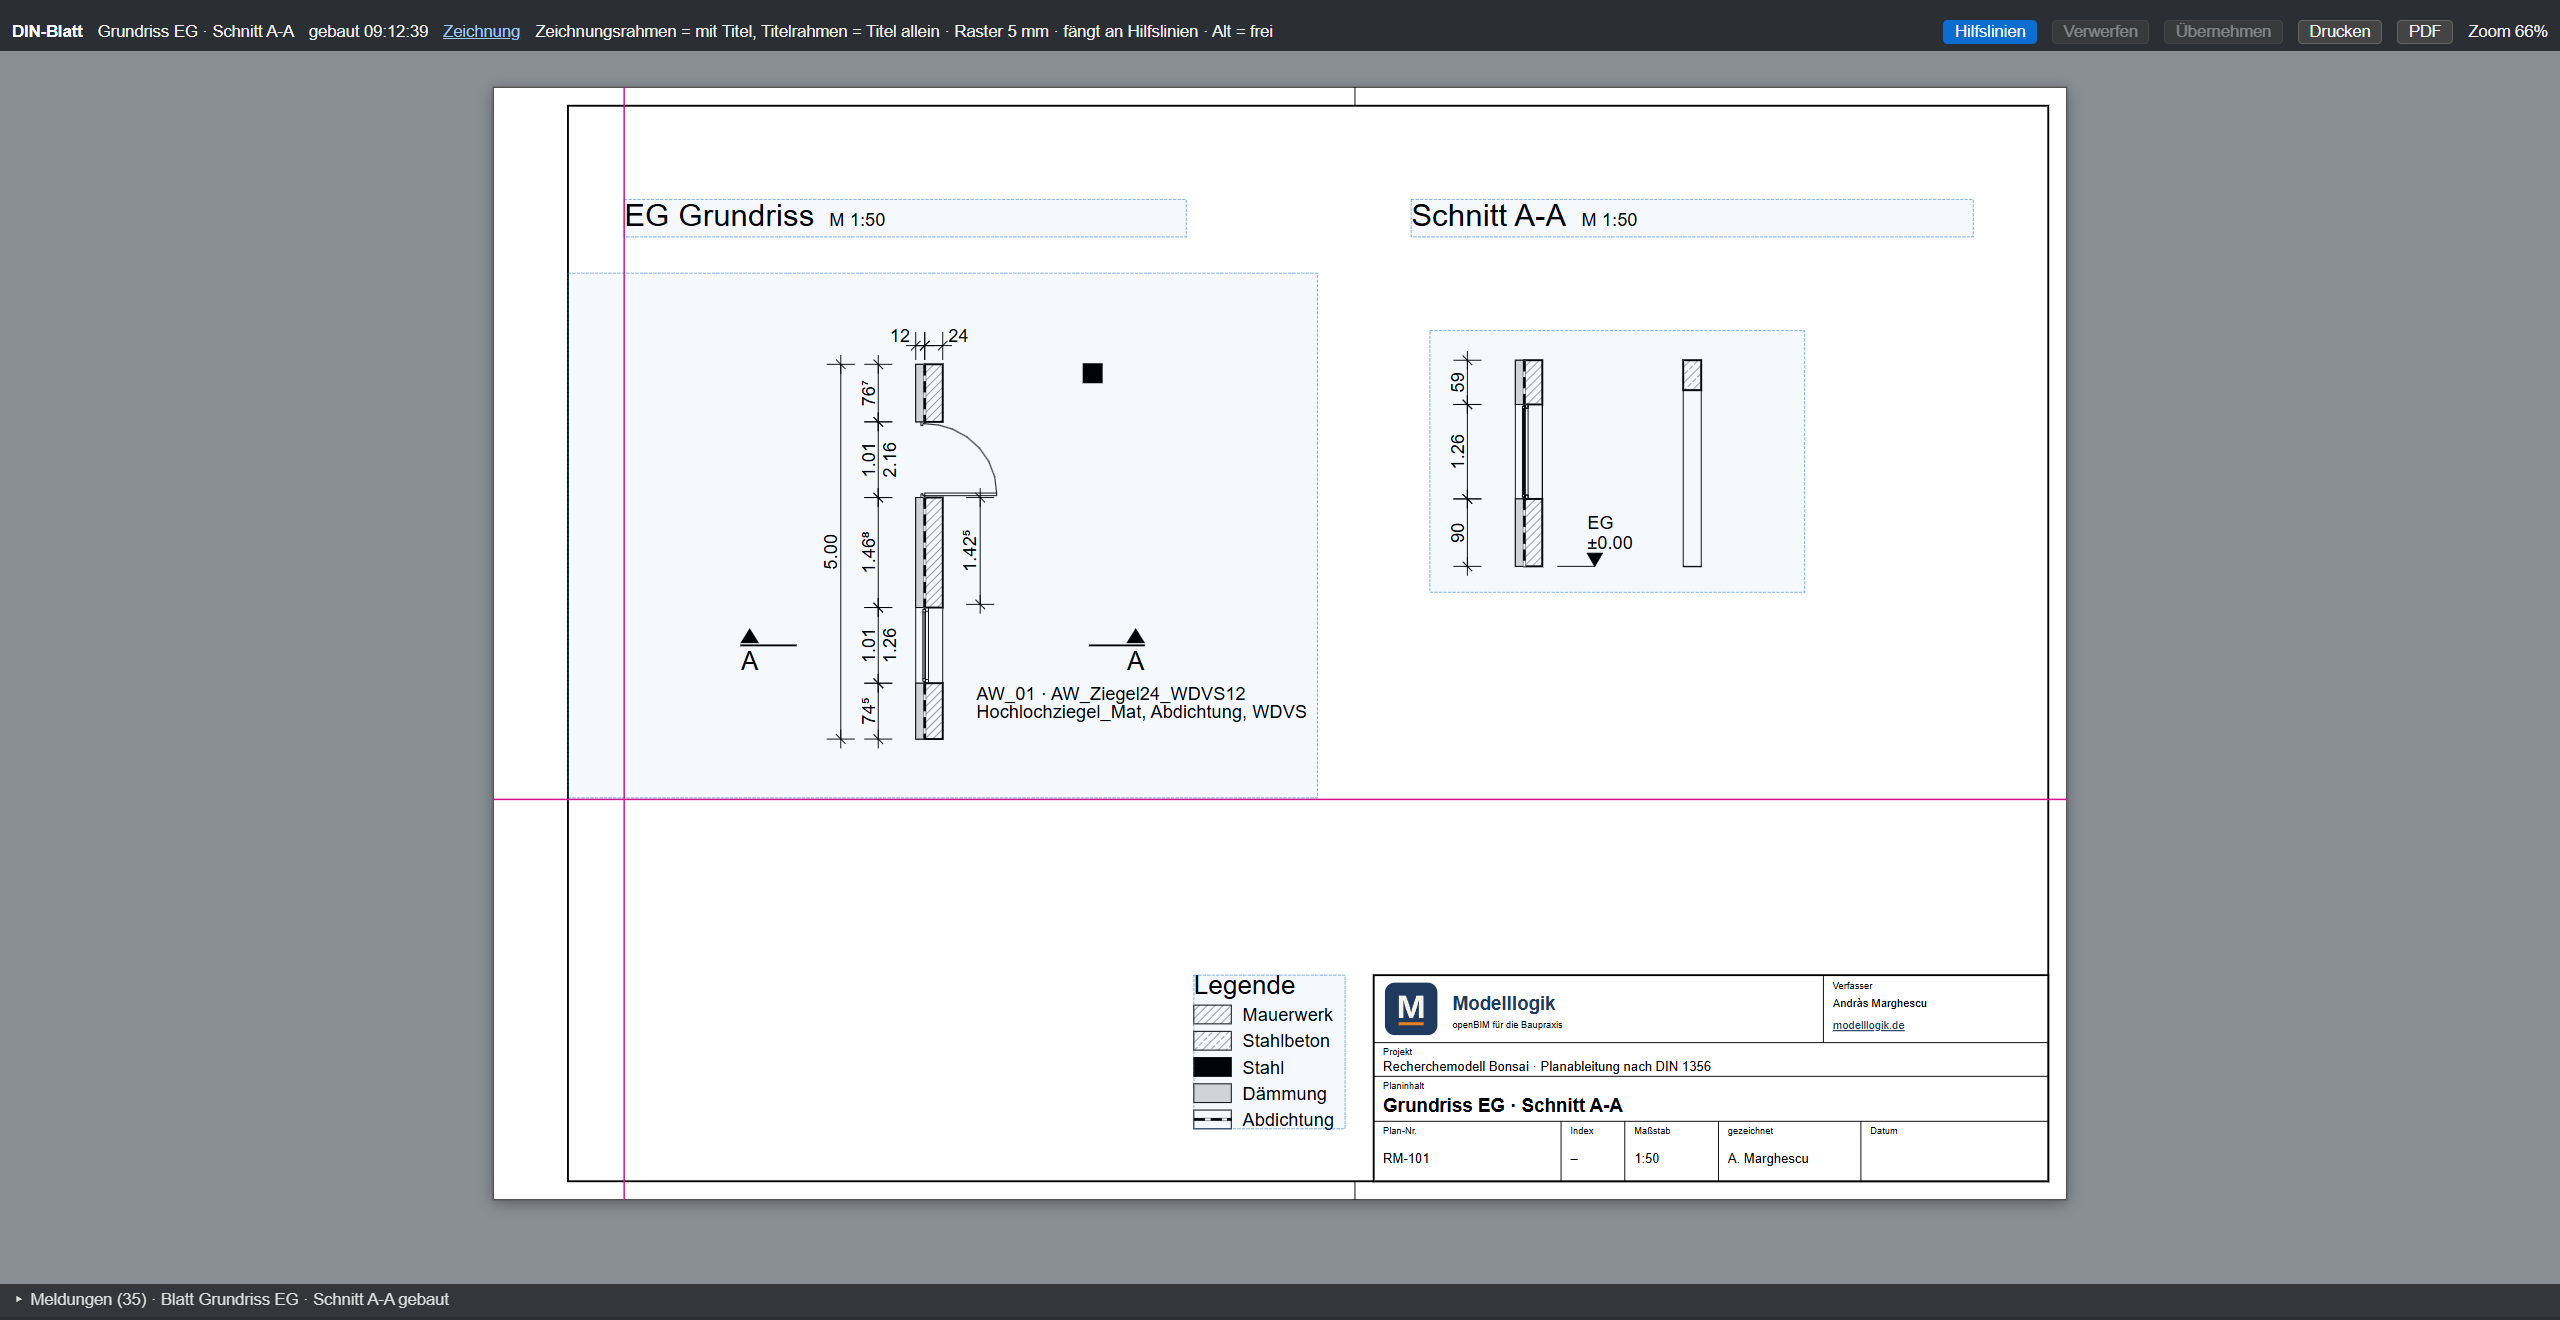Click the Projekt line Recherchemodell Bonsai
The image size is (2560, 1320).
1546,1066
